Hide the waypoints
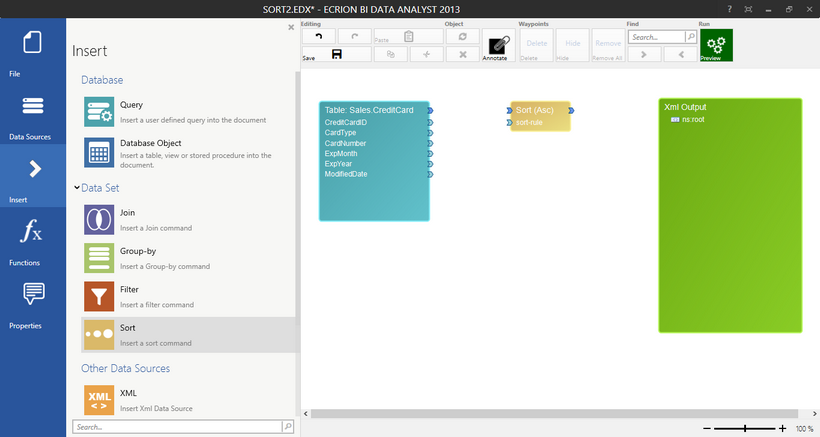 573,45
